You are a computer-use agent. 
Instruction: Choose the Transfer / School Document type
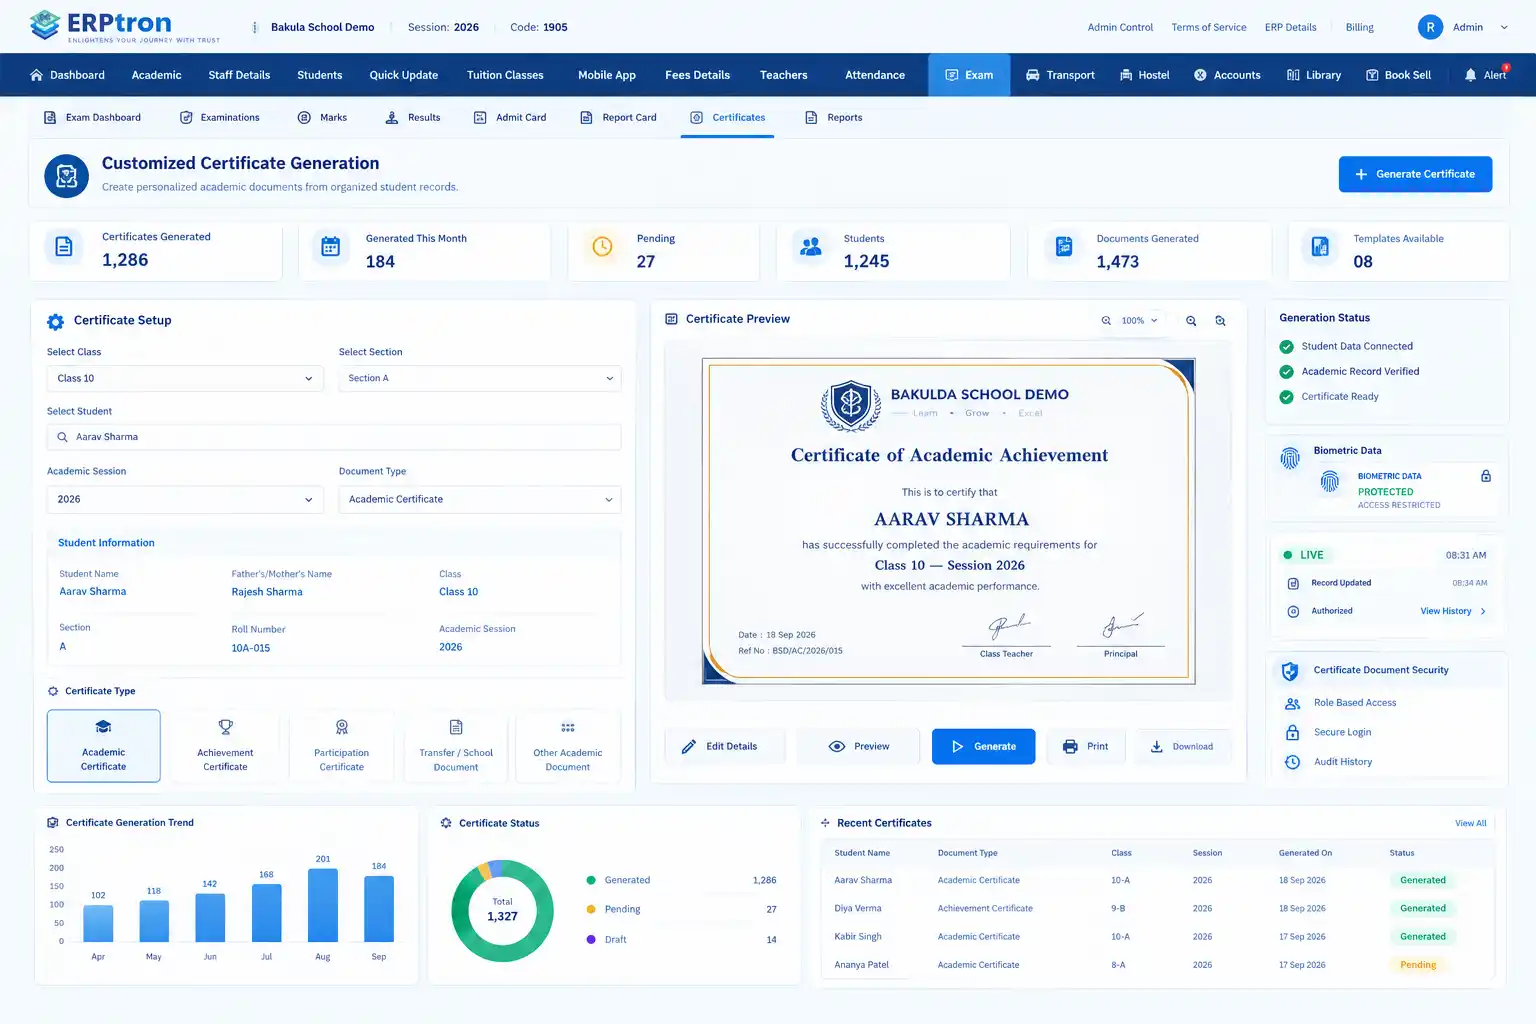pos(456,746)
